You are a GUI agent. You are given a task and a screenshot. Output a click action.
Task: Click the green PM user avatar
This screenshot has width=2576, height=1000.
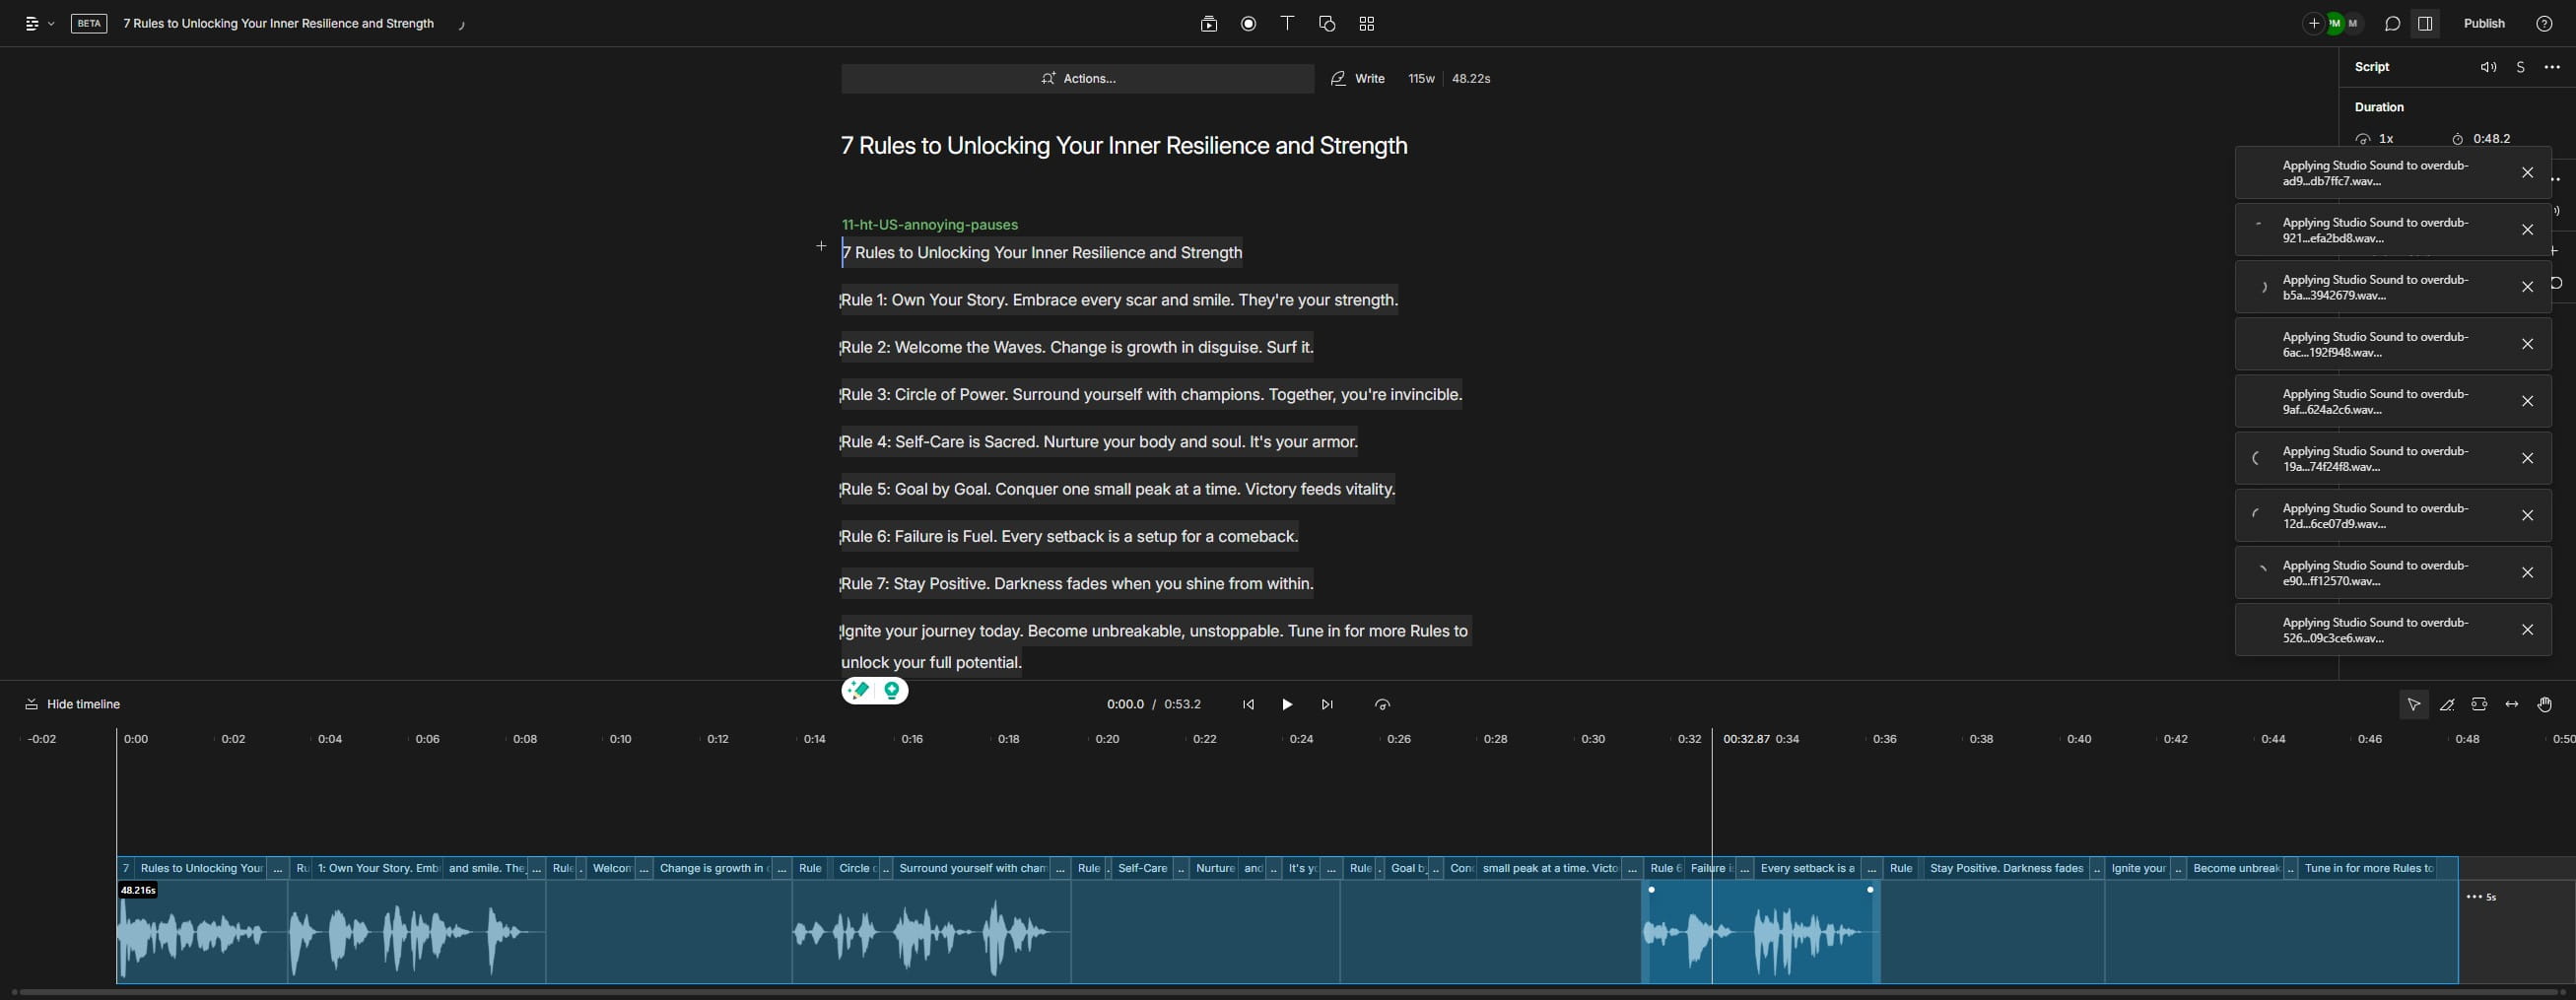tap(2333, 24)
